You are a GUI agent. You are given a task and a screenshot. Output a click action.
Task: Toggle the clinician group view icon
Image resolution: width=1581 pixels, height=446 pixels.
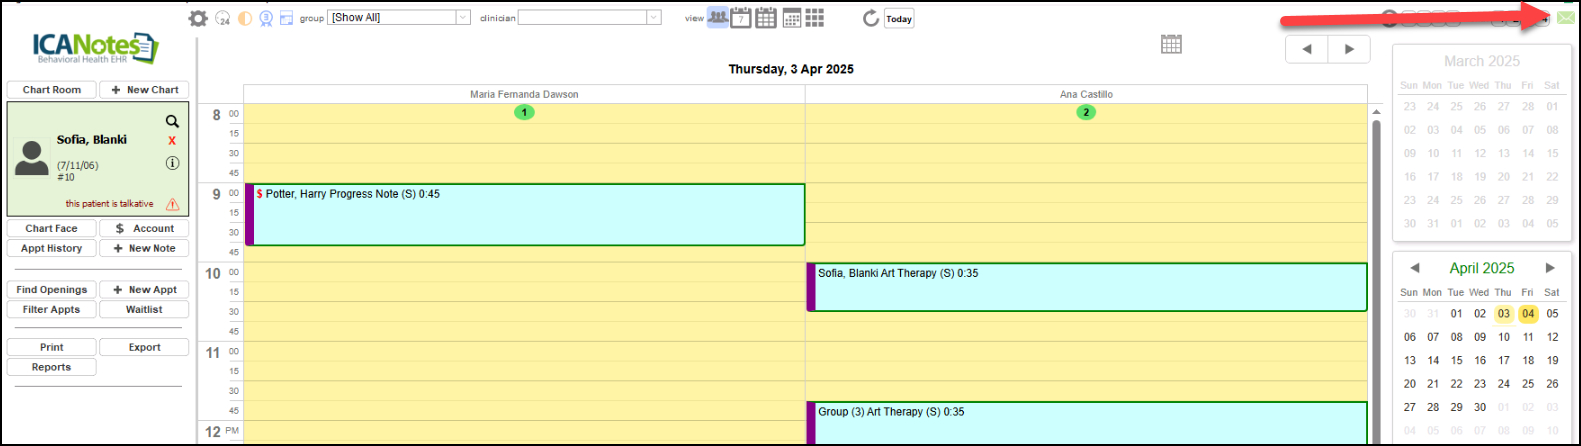(x=717, y=17)
